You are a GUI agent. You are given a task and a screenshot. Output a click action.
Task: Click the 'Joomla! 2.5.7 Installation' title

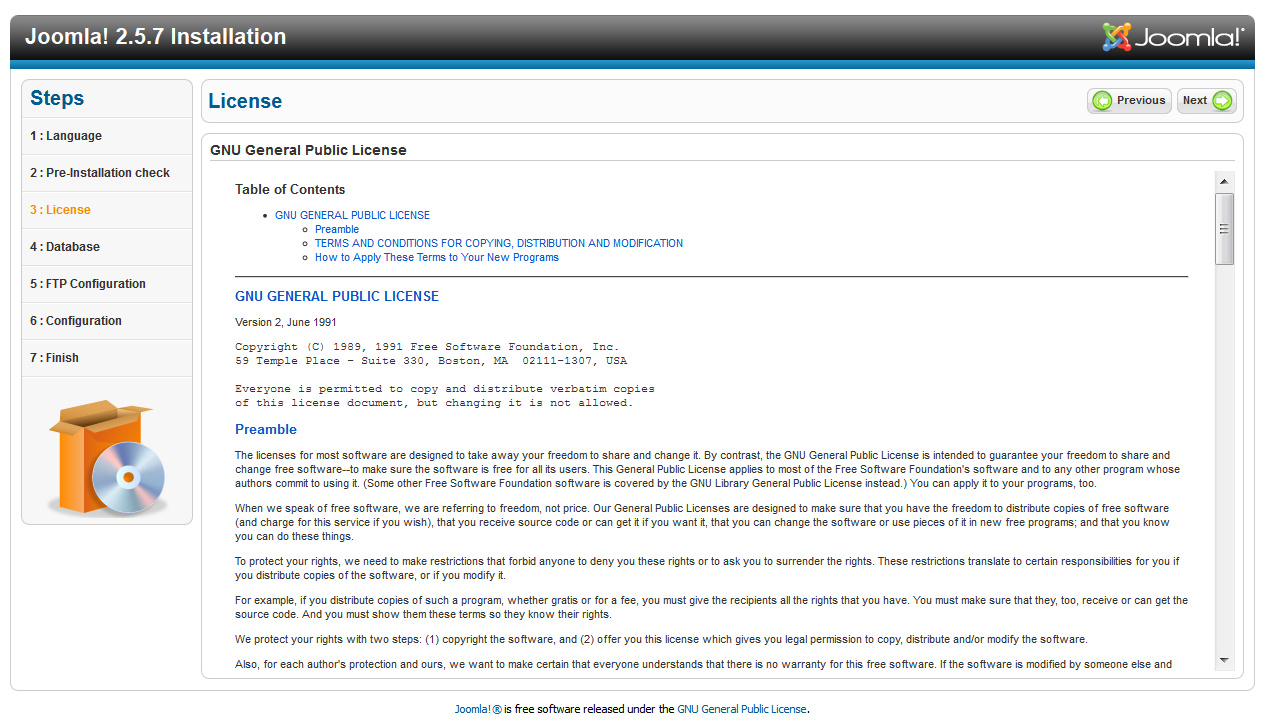pyautogui.click(x=156, y=37)
